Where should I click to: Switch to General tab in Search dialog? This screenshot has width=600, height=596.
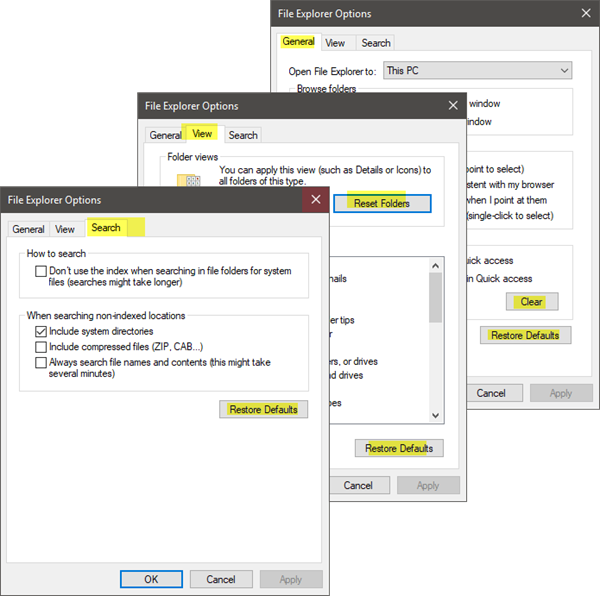coord(28,230)
